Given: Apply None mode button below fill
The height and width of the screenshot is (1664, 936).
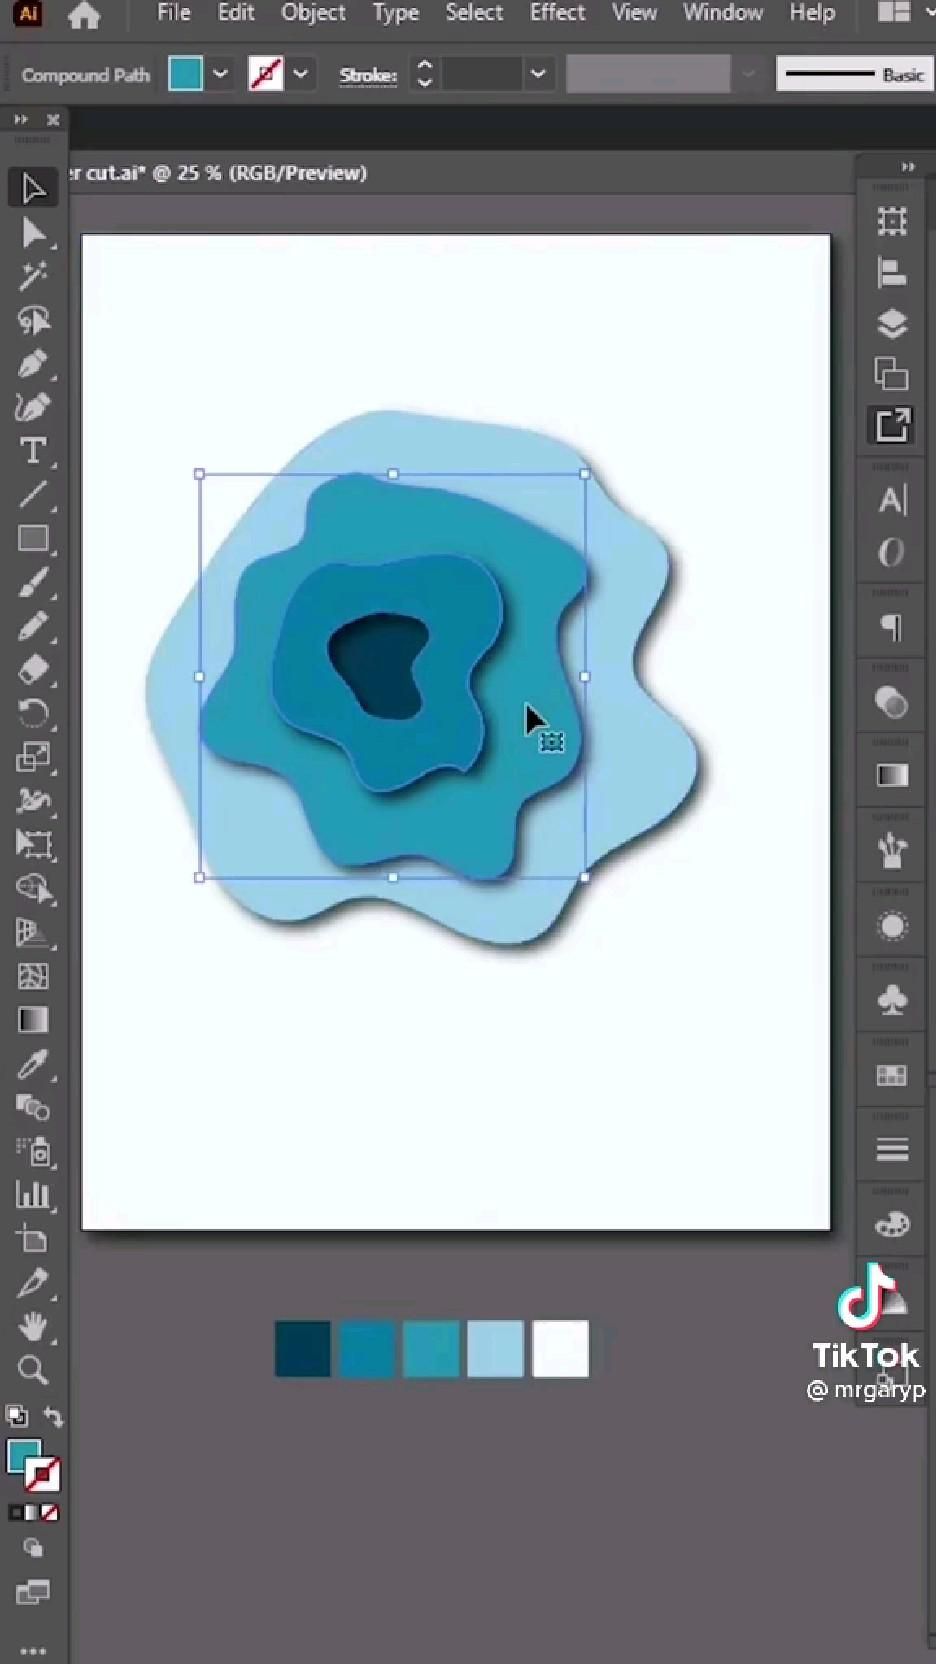Looking at the screenshot, I should coord(49,1513).
